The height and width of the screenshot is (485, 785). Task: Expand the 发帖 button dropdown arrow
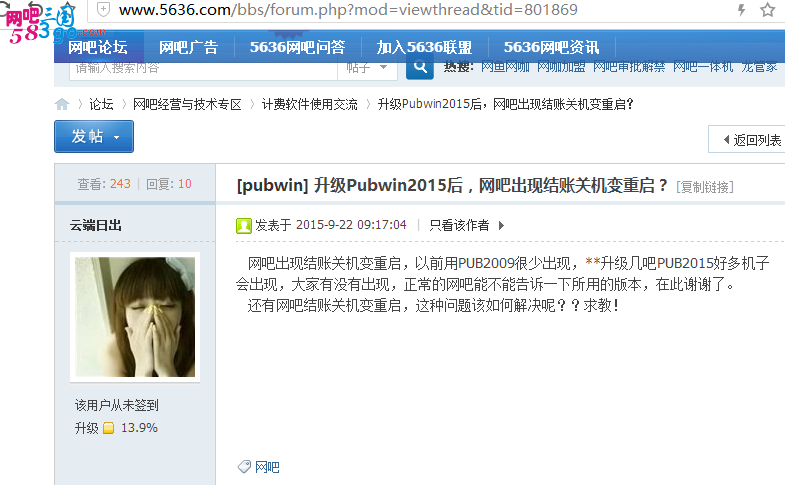(x=117, y=137)
